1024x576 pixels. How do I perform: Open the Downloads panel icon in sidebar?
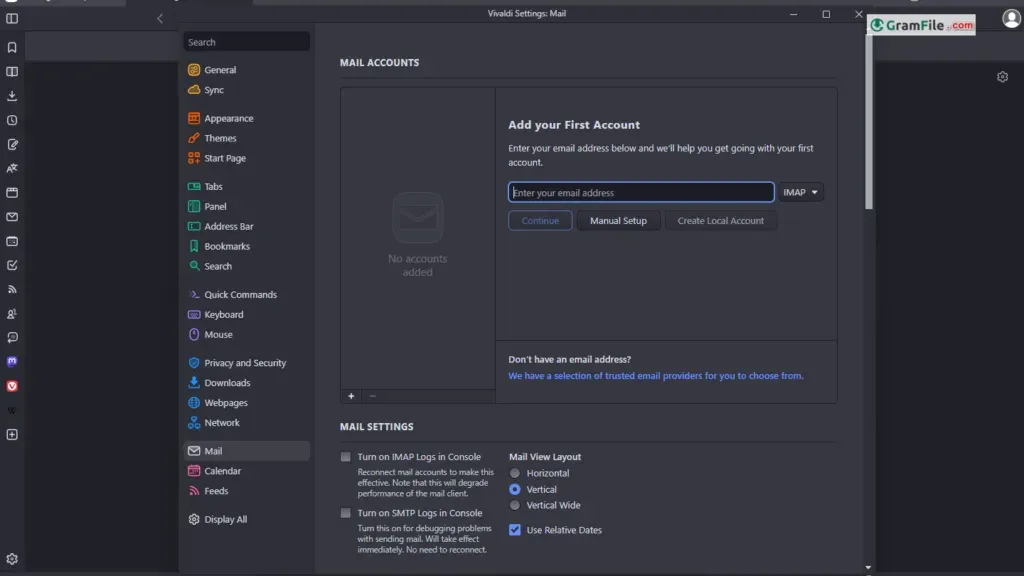pos(12,96)
